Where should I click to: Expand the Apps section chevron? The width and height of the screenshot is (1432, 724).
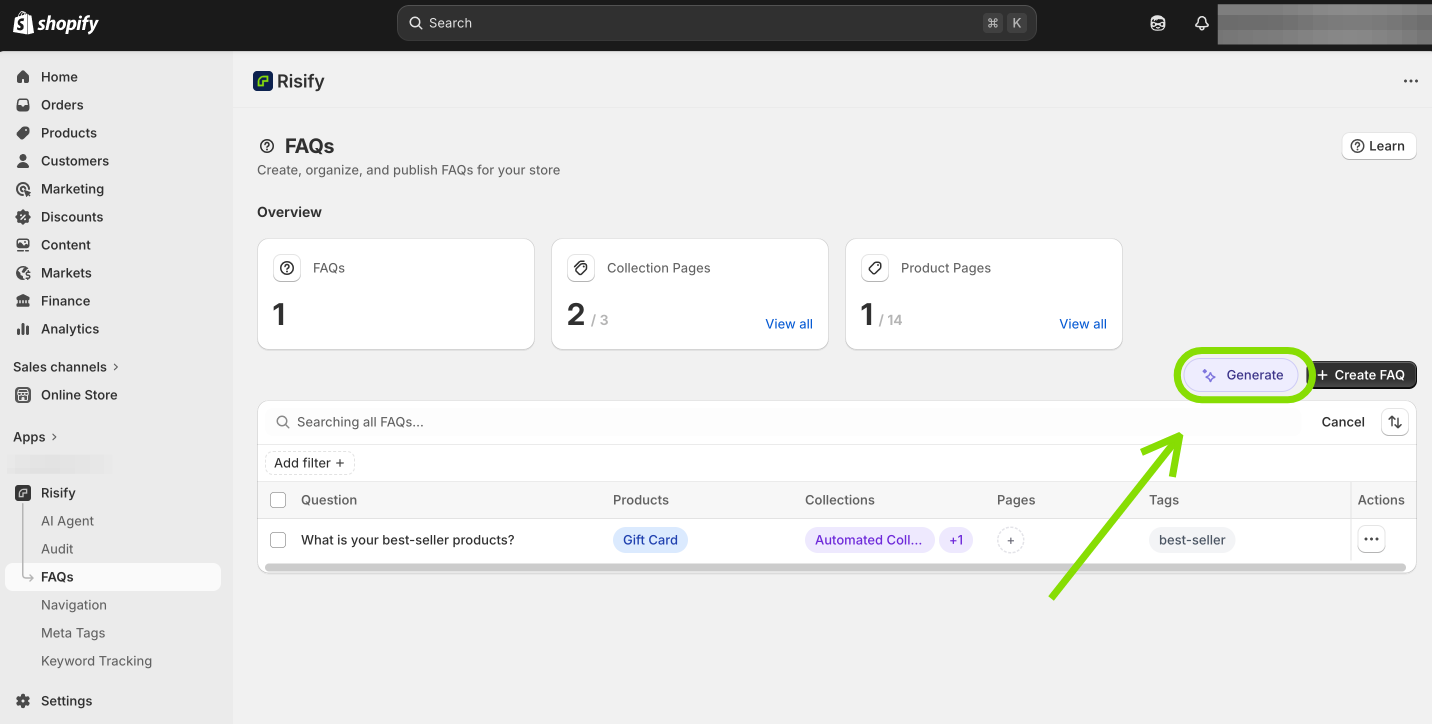pos(54,437)
